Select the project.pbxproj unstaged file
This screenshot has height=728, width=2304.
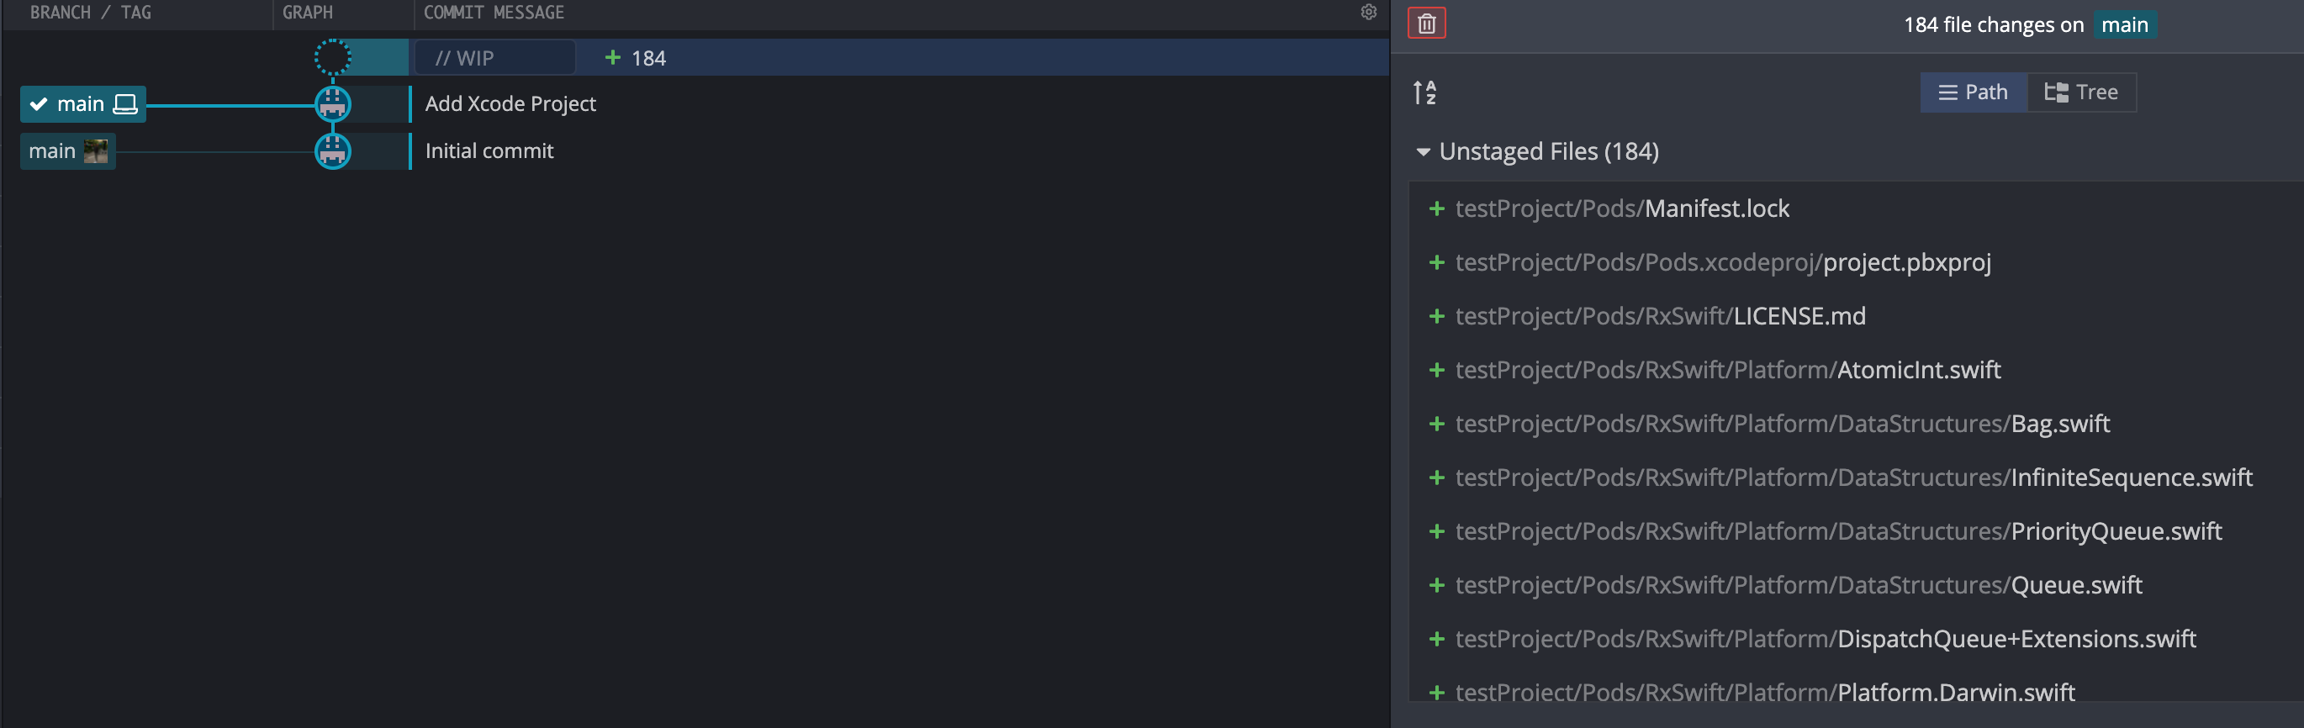(x=1906, y=262)
